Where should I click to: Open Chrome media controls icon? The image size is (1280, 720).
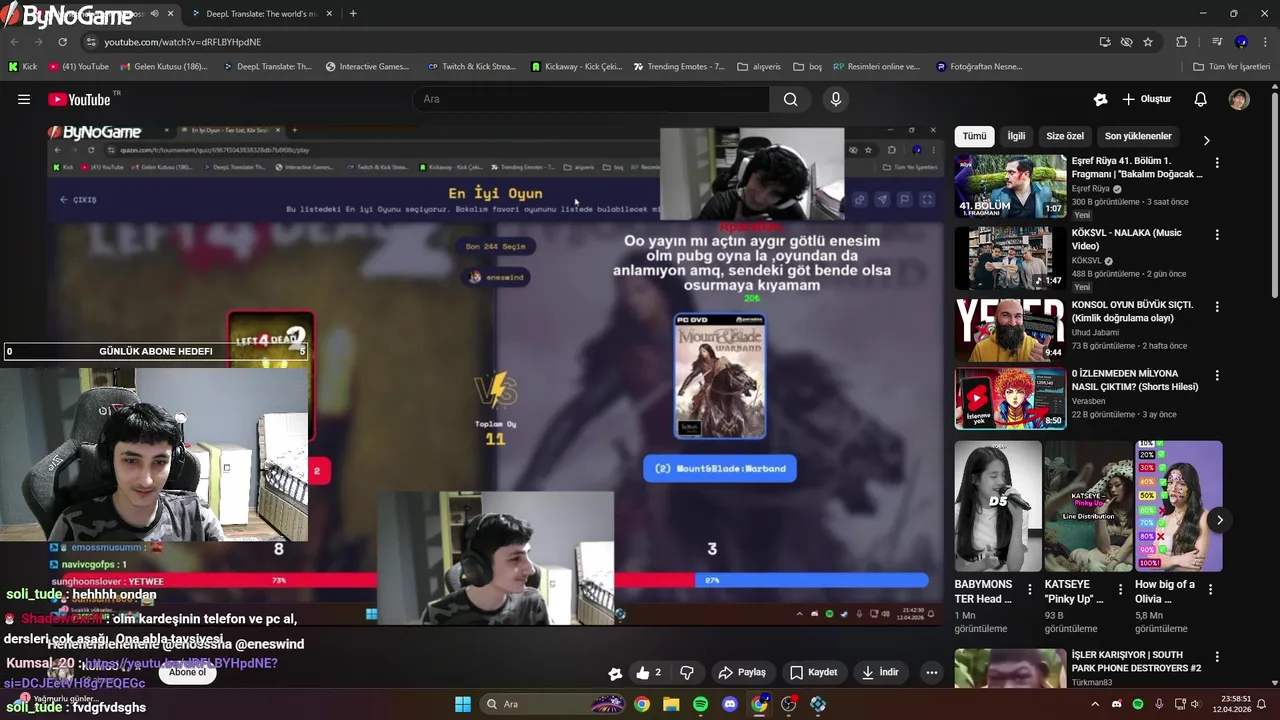click(1217, 42)
